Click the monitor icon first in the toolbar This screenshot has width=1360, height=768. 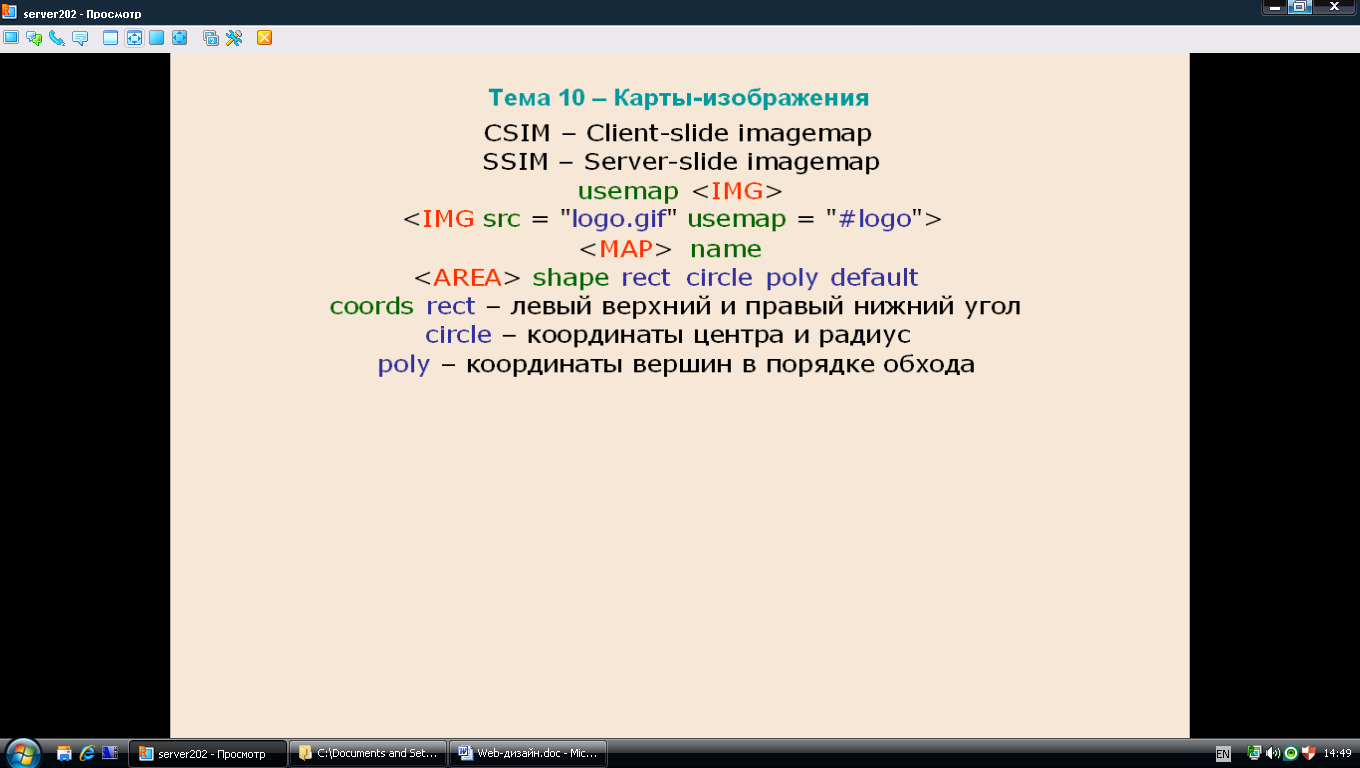(11, 38)
